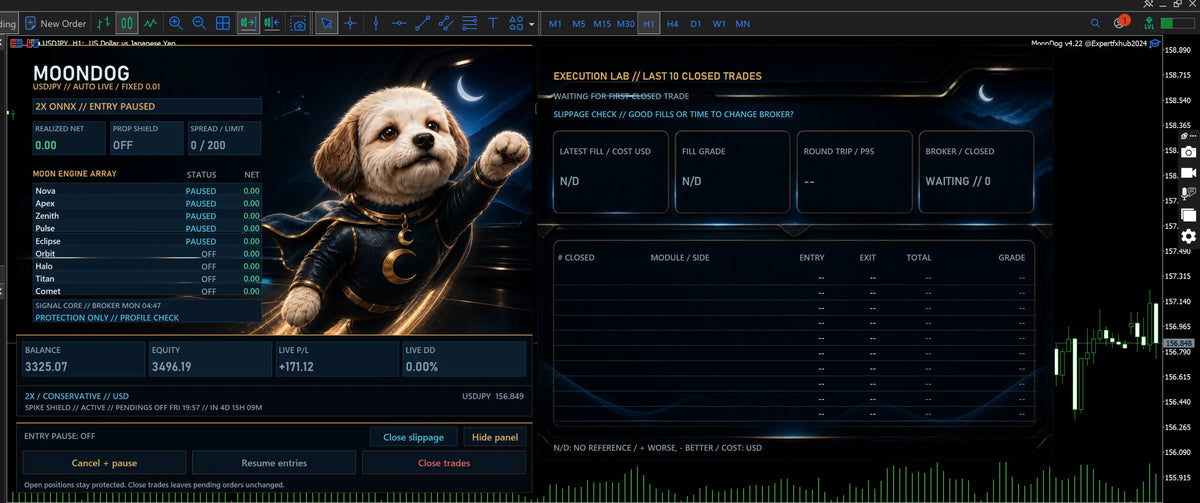The width and height of the screenshot is (1200, 503).
Task: Tile chart windows with grid icon
Action: click(x=223, y=22)
